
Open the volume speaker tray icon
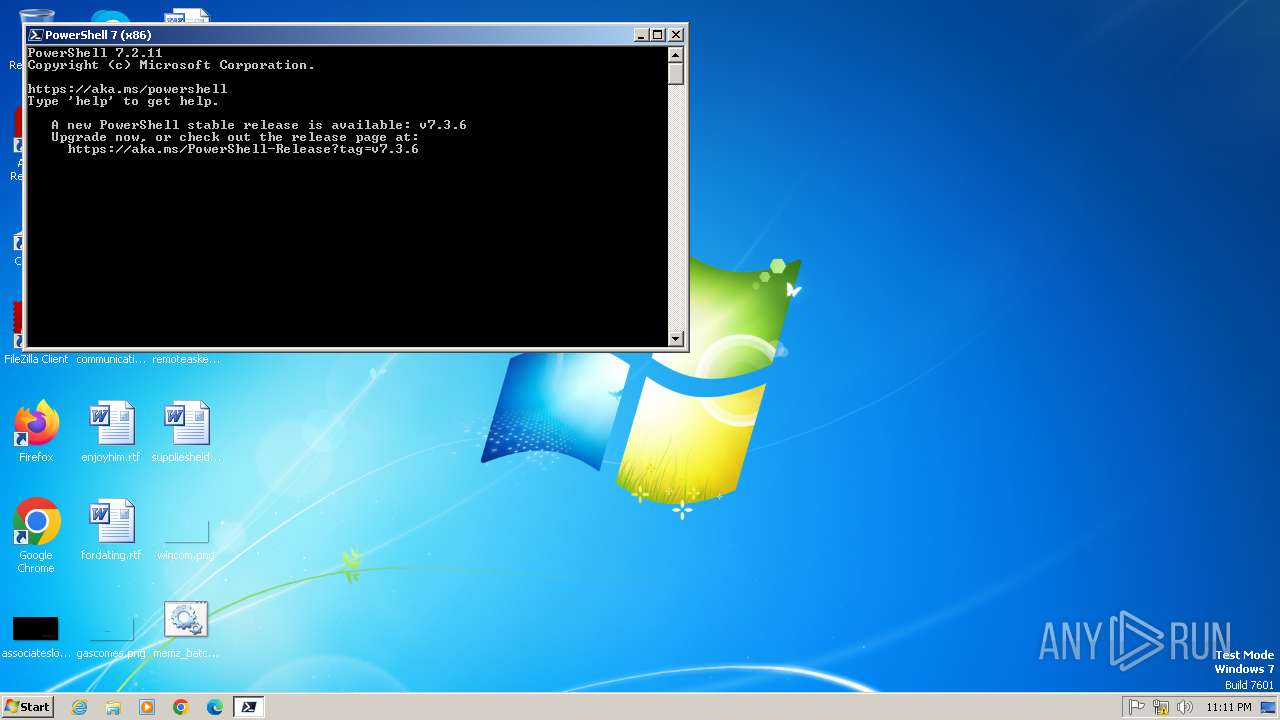click(1185, 707)
